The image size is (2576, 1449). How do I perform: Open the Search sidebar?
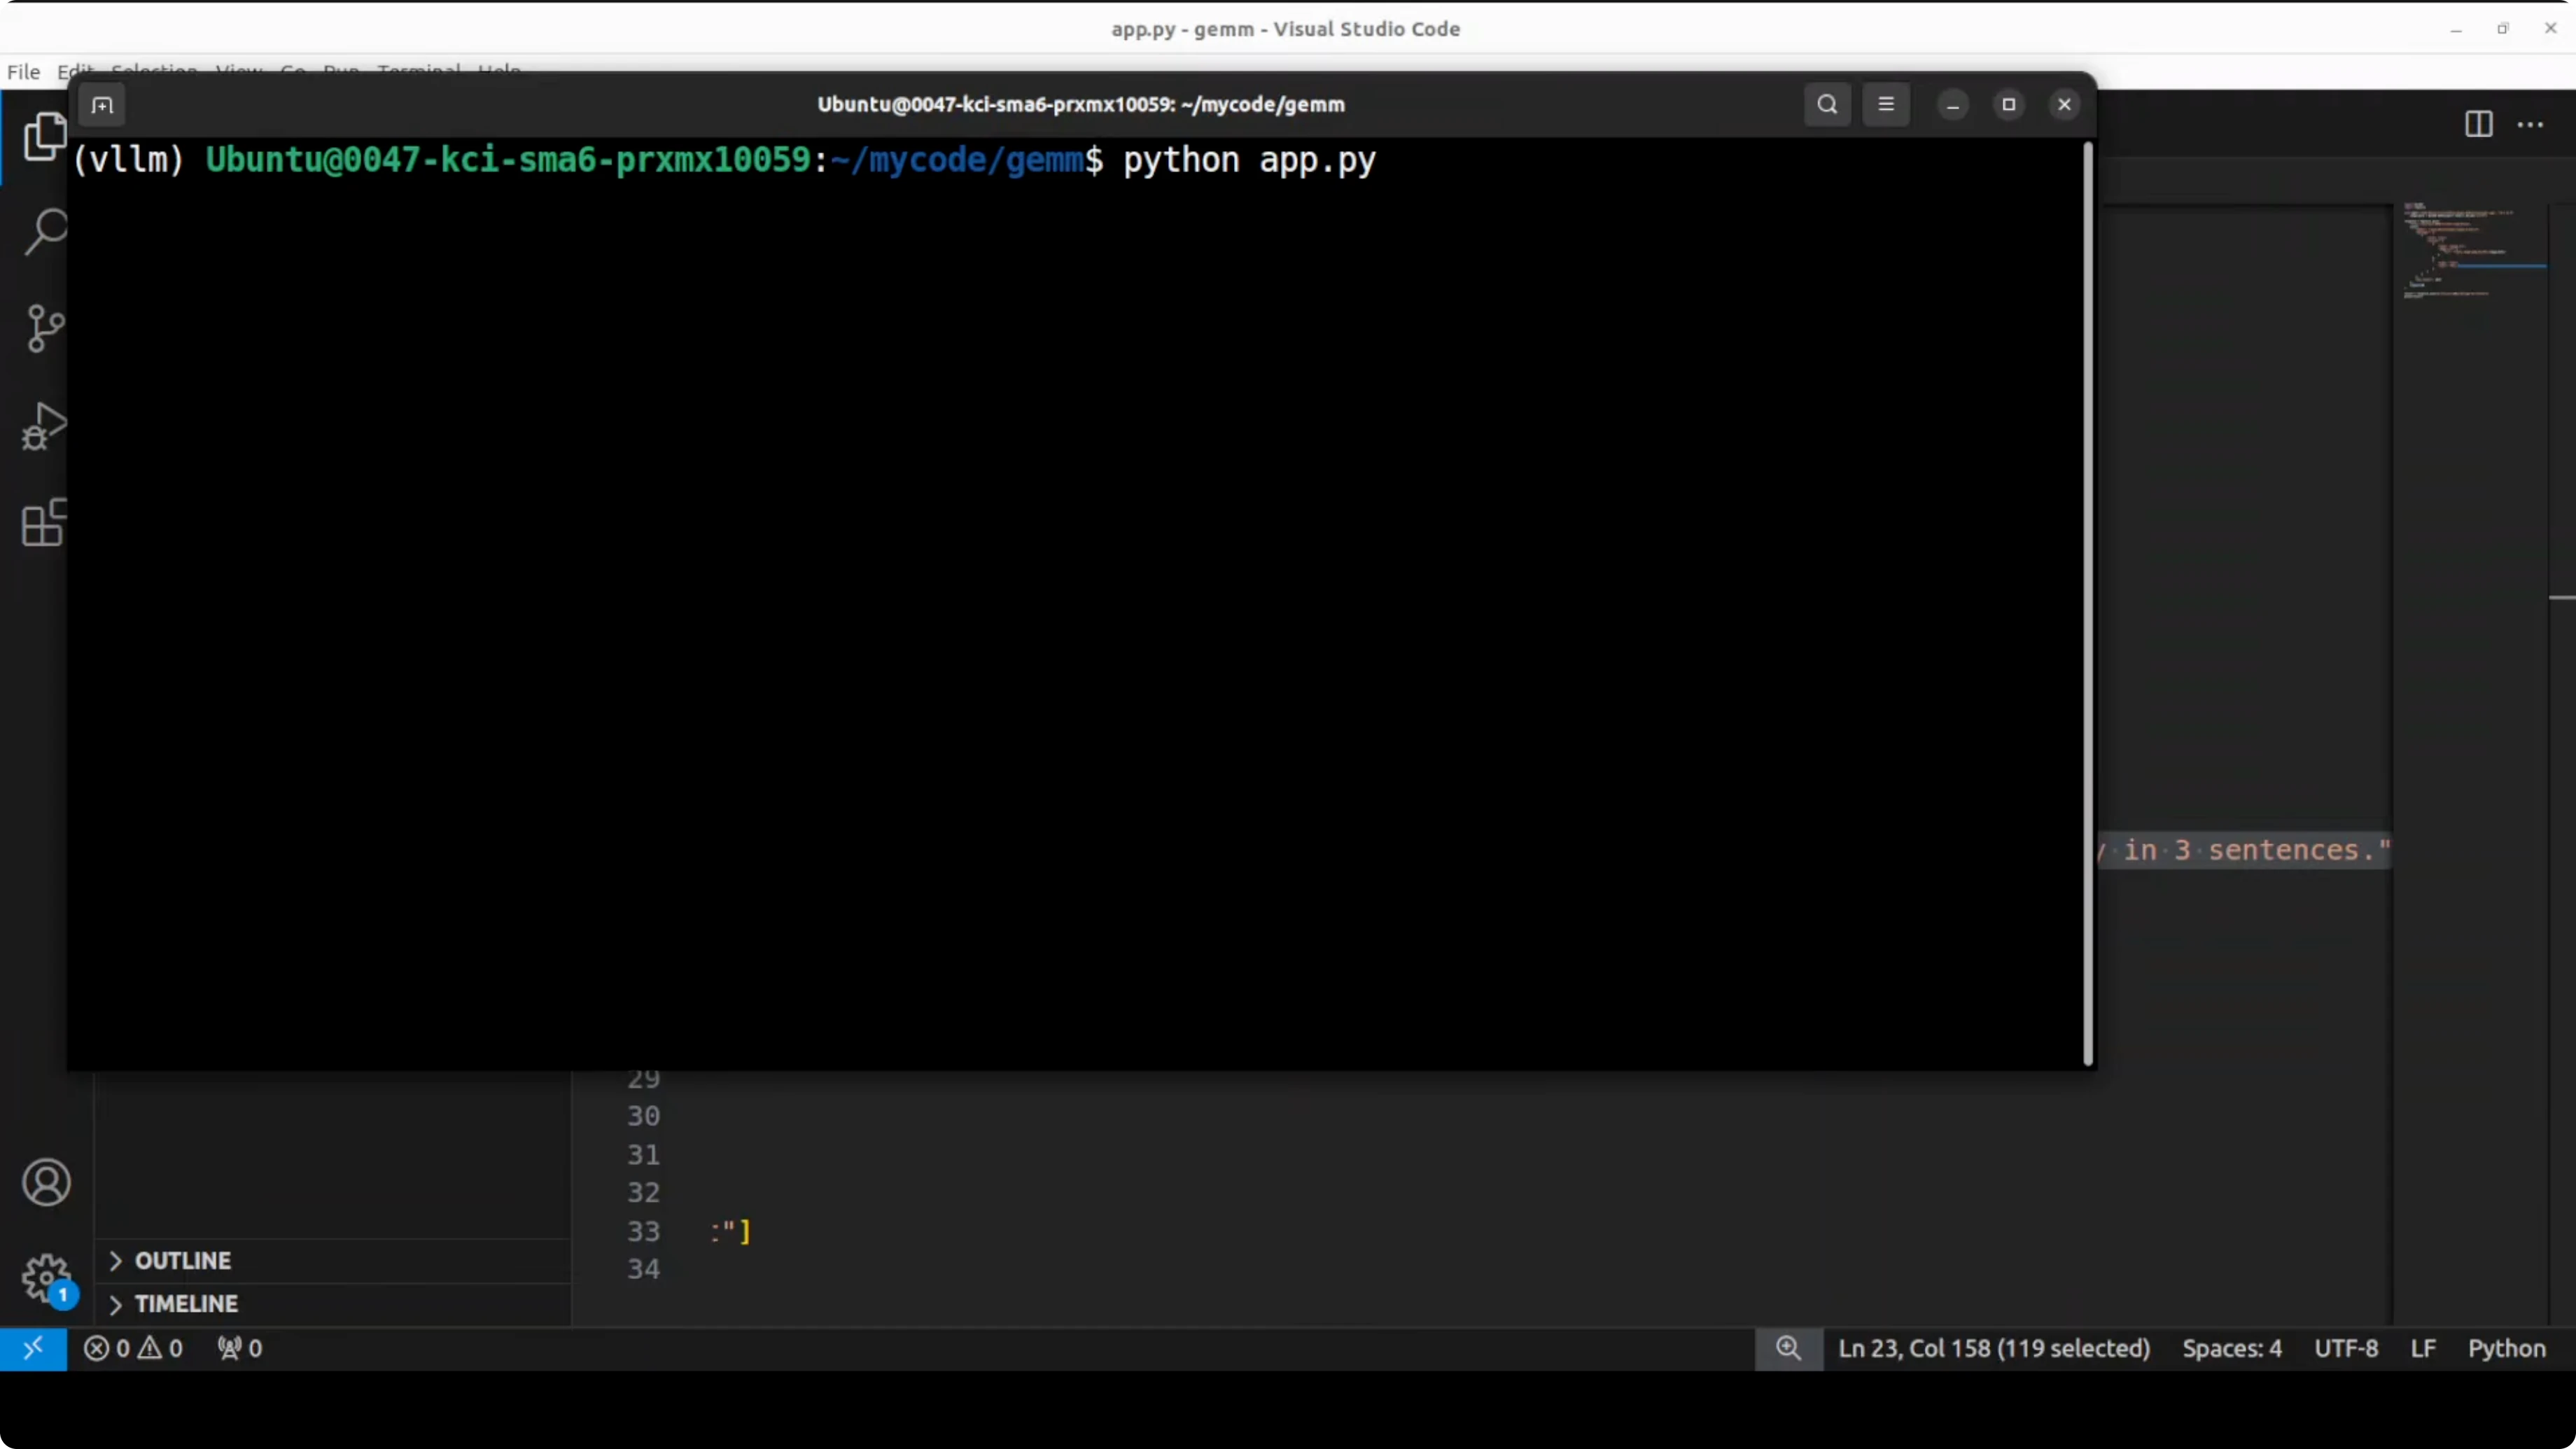(45, 230)
